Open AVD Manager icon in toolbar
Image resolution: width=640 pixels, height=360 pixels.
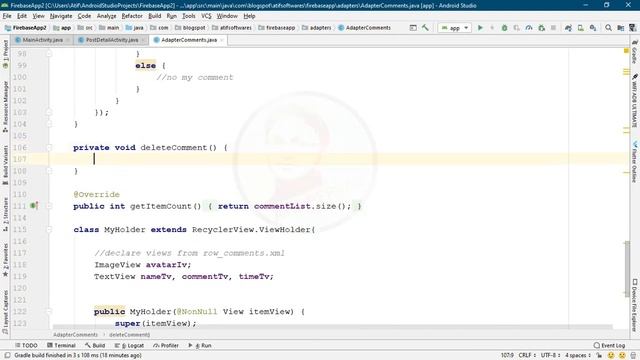(x=580, y=28)
